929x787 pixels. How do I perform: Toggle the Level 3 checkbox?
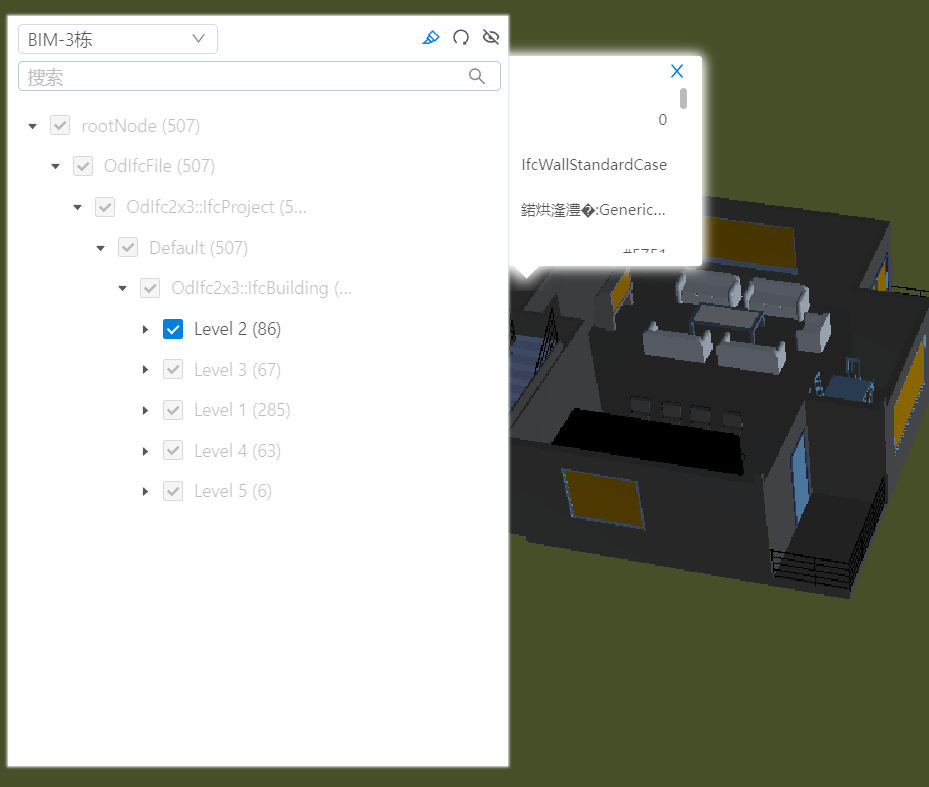pyautogui.click(x=173, y=369)
